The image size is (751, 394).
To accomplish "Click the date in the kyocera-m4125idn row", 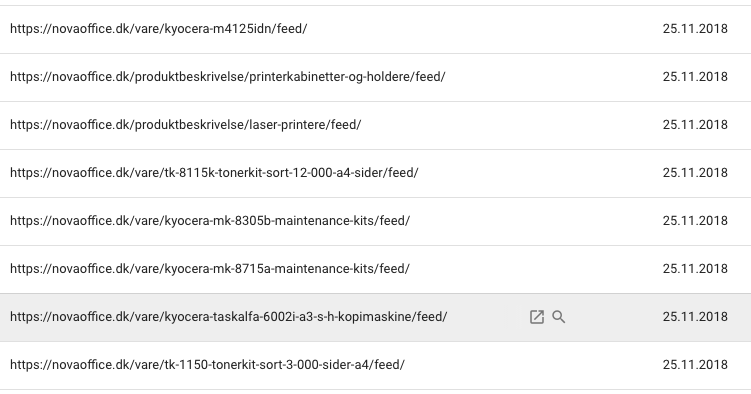I will click(x=695, y=29).
